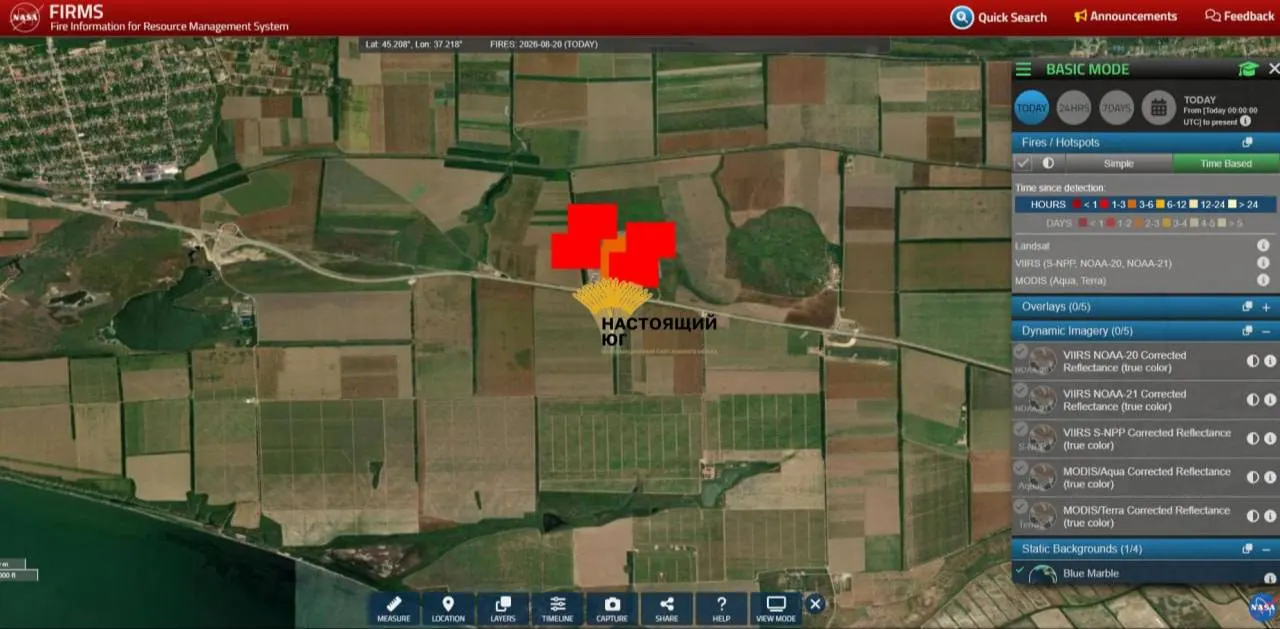Screen dimensions: 1280x629
Task: Click the NASA badge at bottom right
Action: point(1262,607)
